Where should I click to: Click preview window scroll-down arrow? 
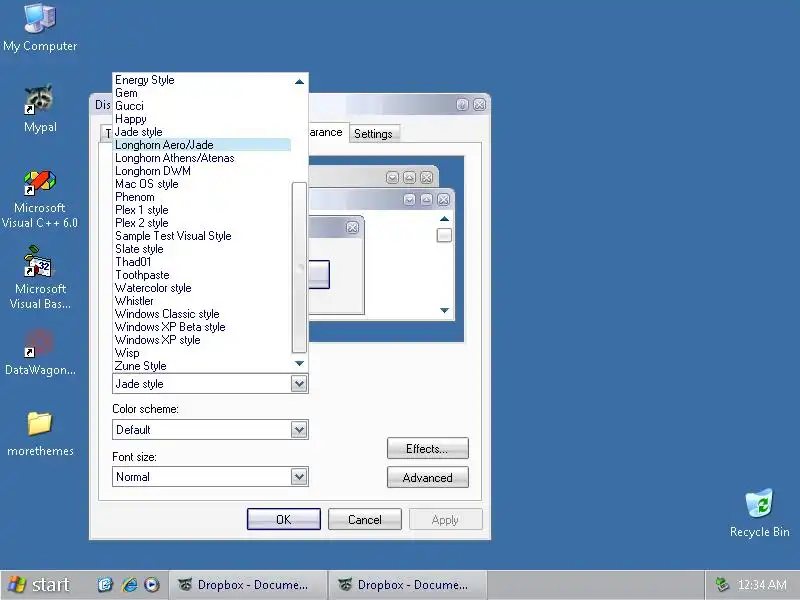point(444,310)
